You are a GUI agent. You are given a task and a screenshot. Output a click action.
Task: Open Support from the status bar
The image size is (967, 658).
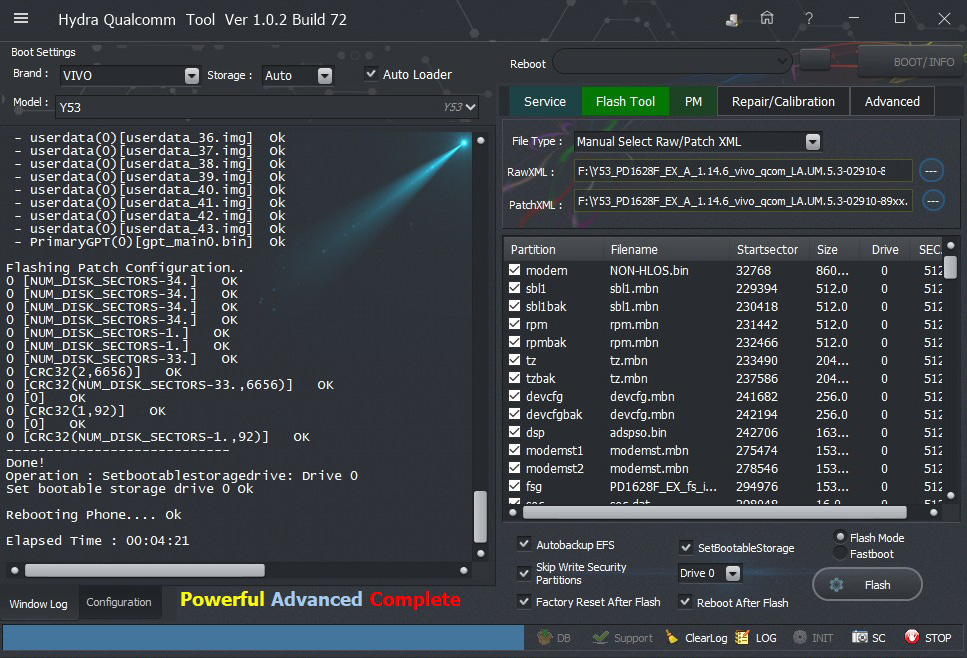pyautogui.click(x=623, y=638)
